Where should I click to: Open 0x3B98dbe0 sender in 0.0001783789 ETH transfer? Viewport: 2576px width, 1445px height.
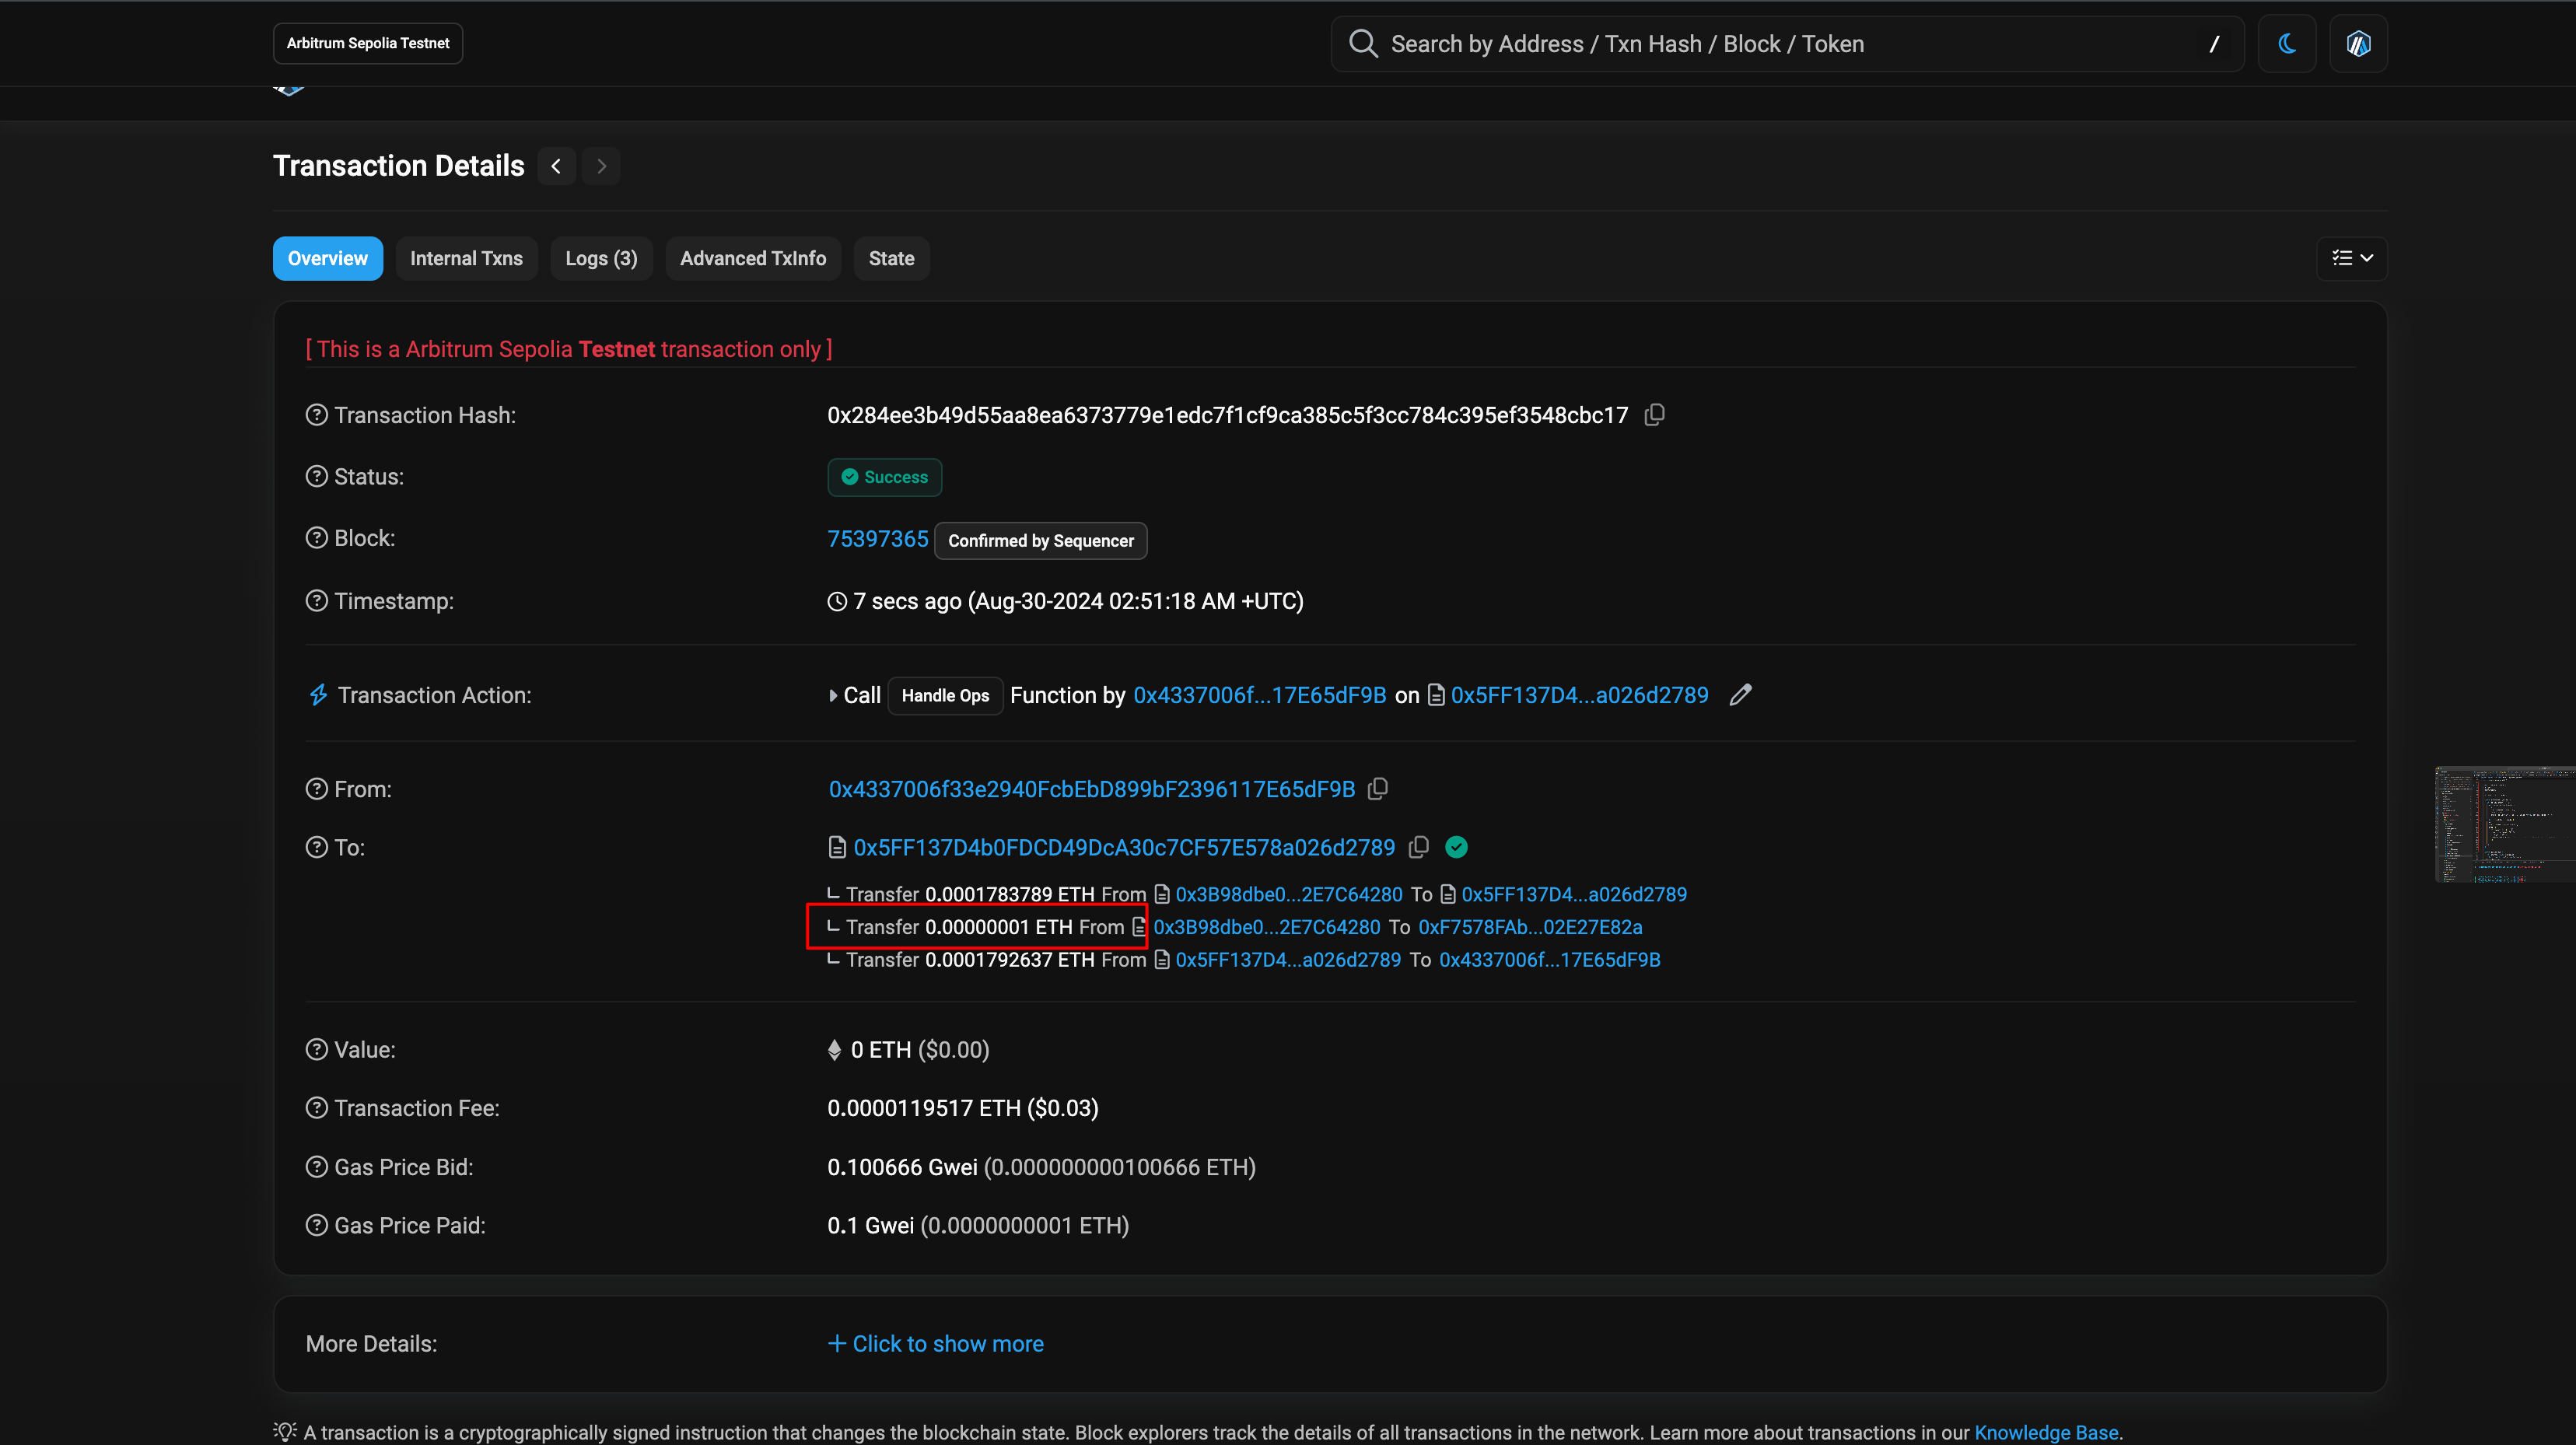pyautogui.click(x=1288, y=894)
